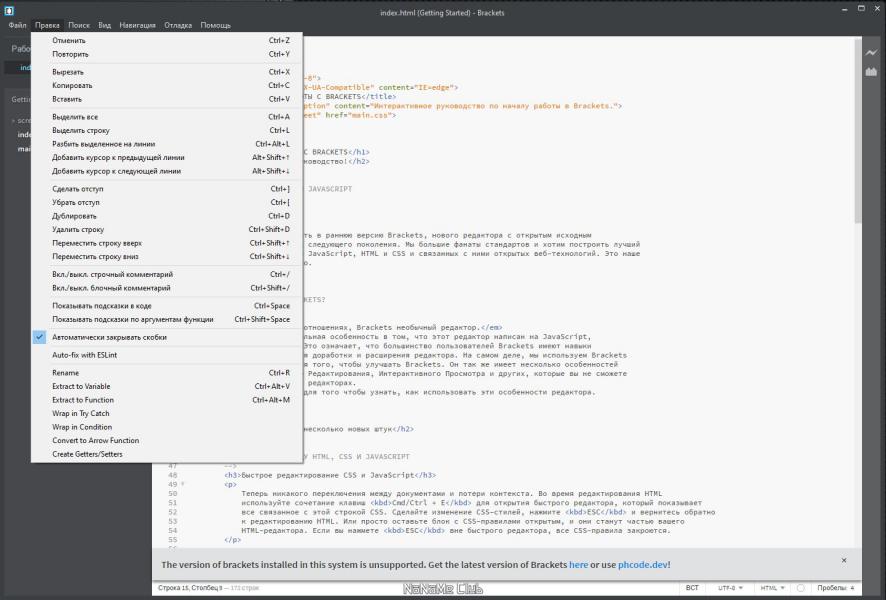Open the Отладка menu
This screenshot has height=600, width=886.
(x=178, y=25)
